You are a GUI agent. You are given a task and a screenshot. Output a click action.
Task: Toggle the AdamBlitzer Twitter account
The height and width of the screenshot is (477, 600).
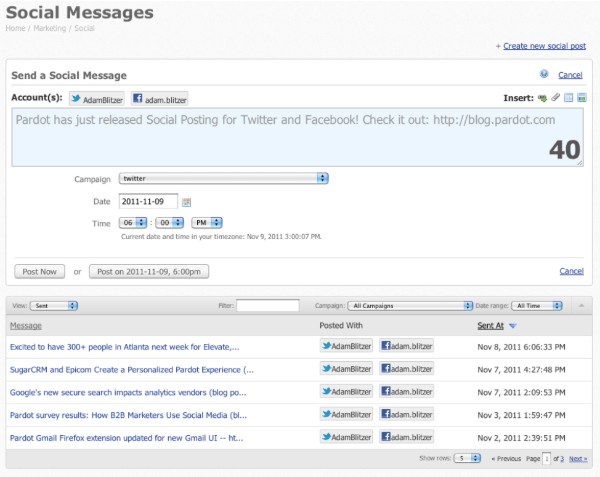coord(97,99)
